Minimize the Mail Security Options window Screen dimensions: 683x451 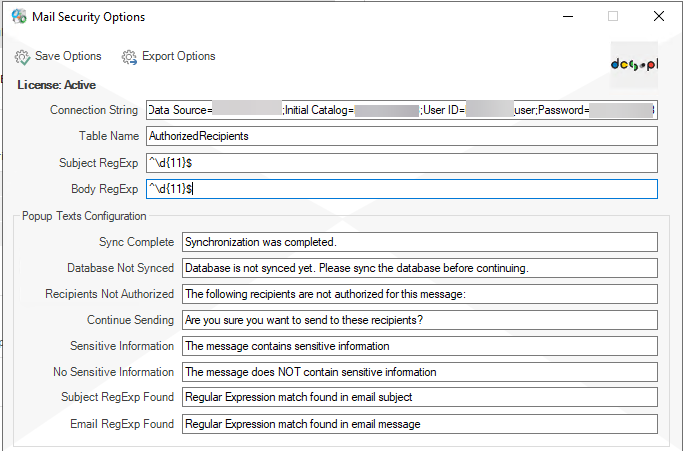coord(568,17)
